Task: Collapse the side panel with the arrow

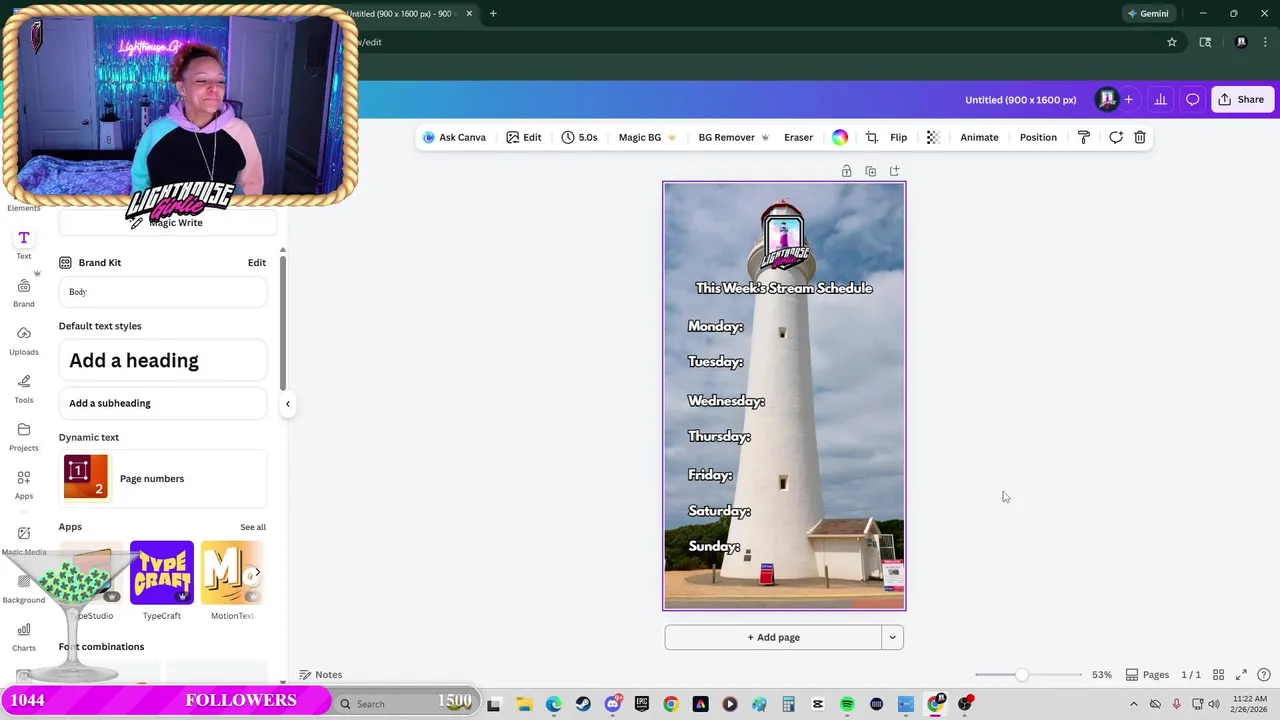Action: pos(287,404)
